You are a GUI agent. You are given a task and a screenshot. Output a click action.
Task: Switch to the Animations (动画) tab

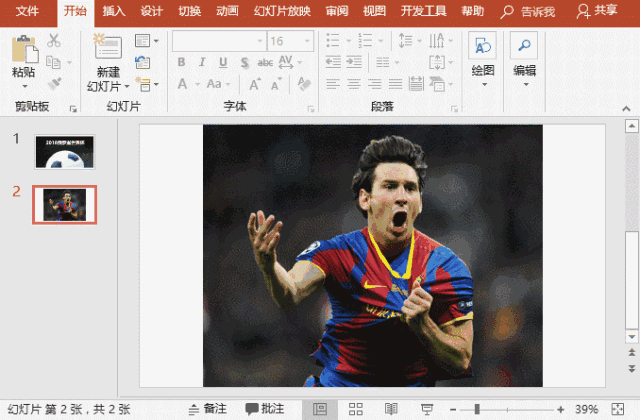click(x=227, y=11)
